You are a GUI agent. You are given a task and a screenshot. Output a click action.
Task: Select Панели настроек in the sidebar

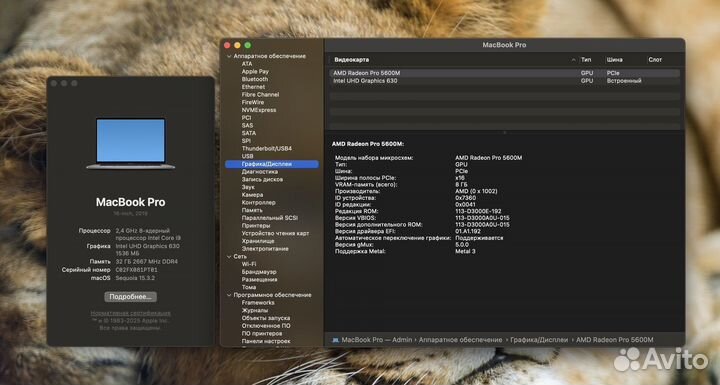[266, 341]
